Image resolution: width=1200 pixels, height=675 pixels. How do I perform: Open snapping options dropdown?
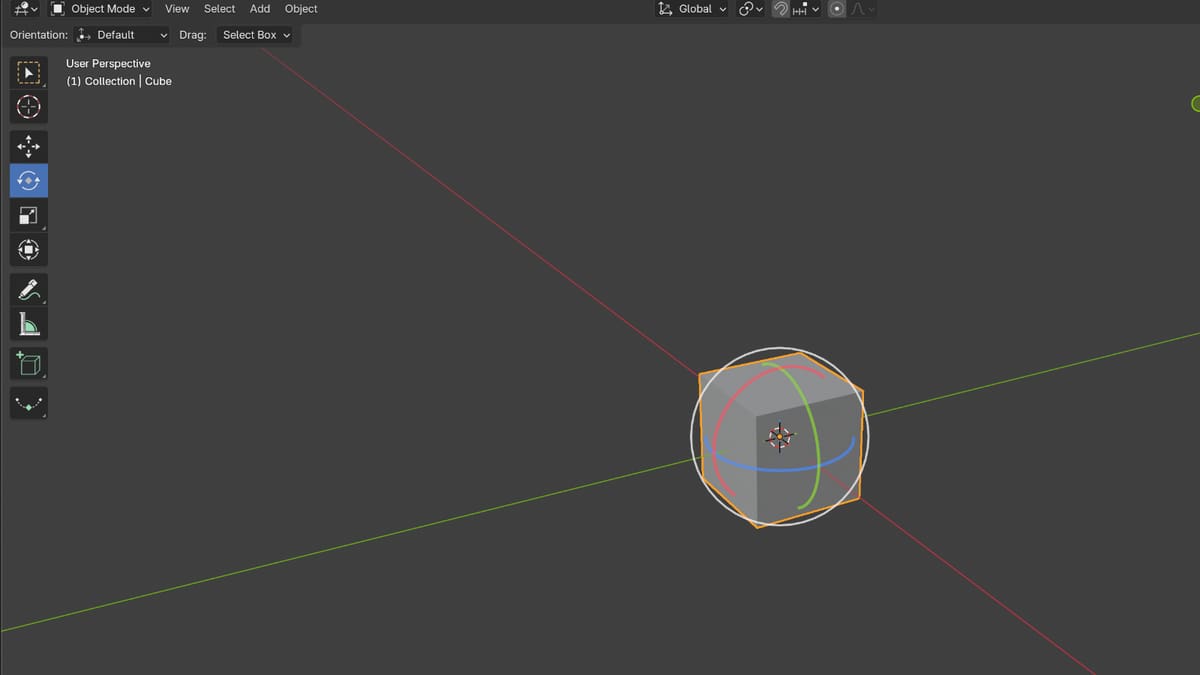click(x=806, y=9)
